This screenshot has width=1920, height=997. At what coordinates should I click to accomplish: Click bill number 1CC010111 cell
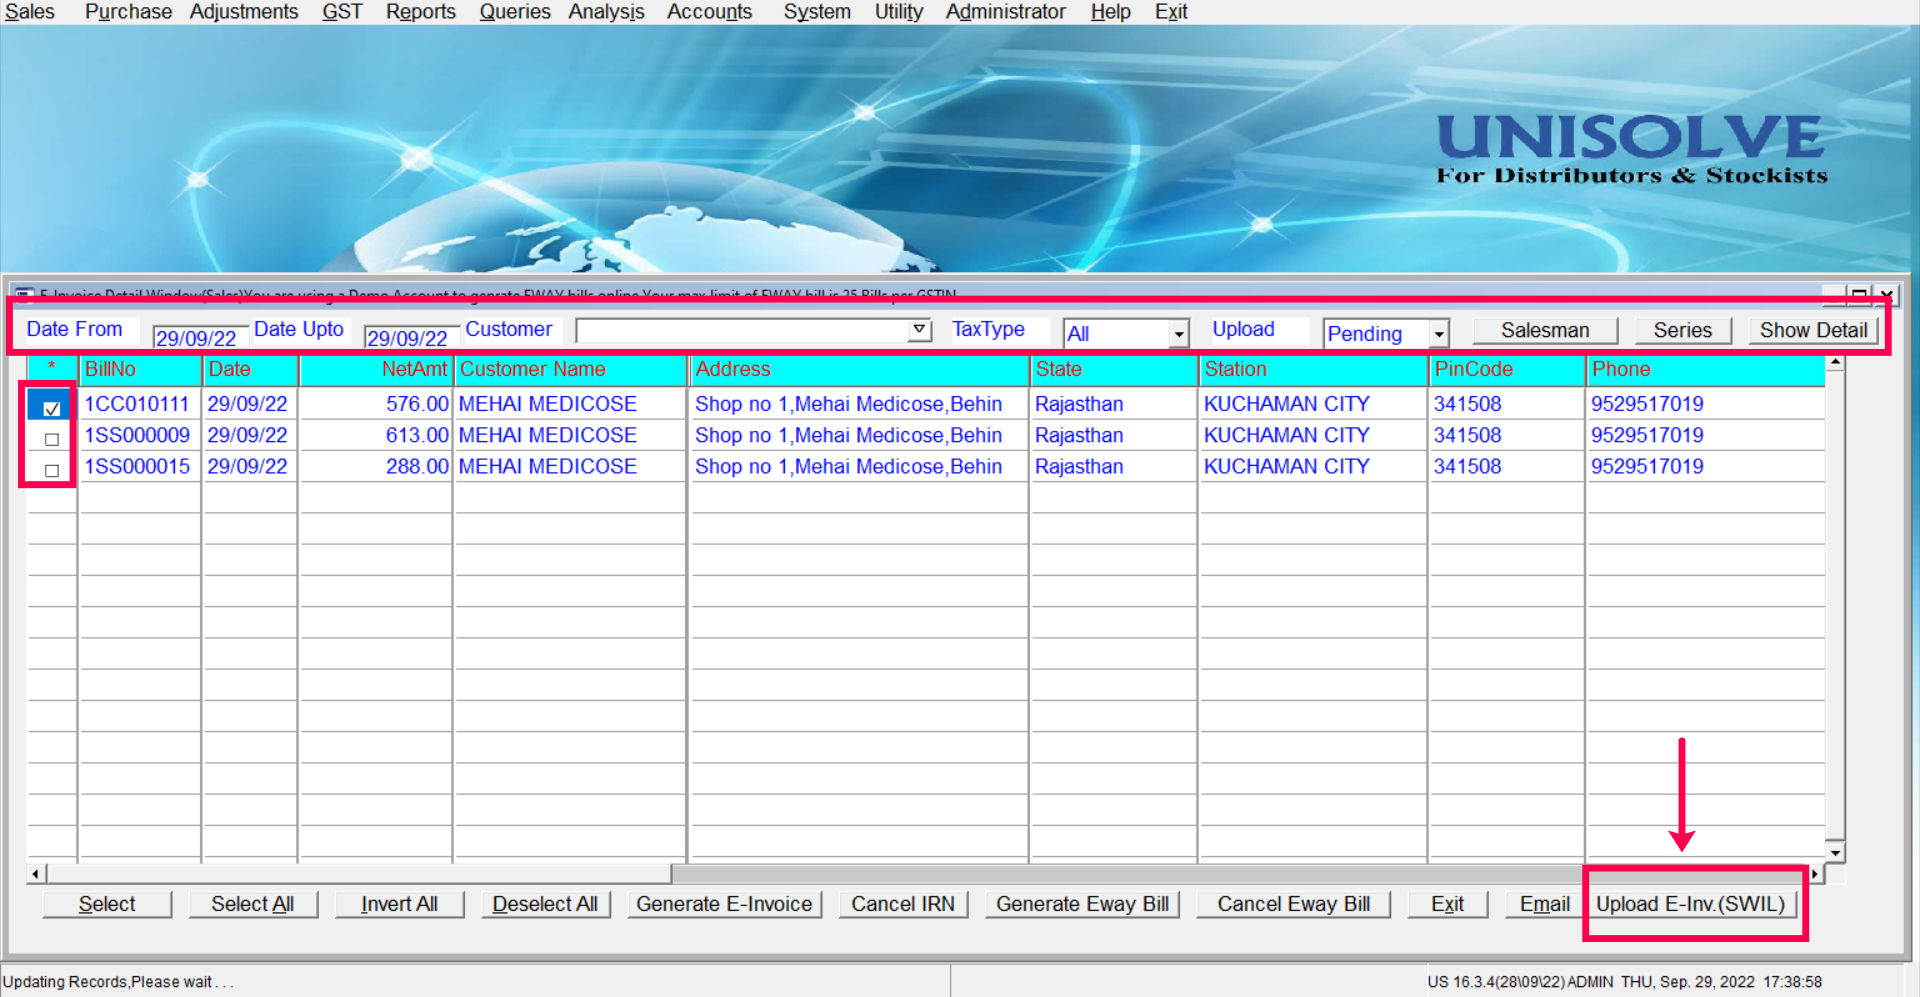tap(140, 404)
